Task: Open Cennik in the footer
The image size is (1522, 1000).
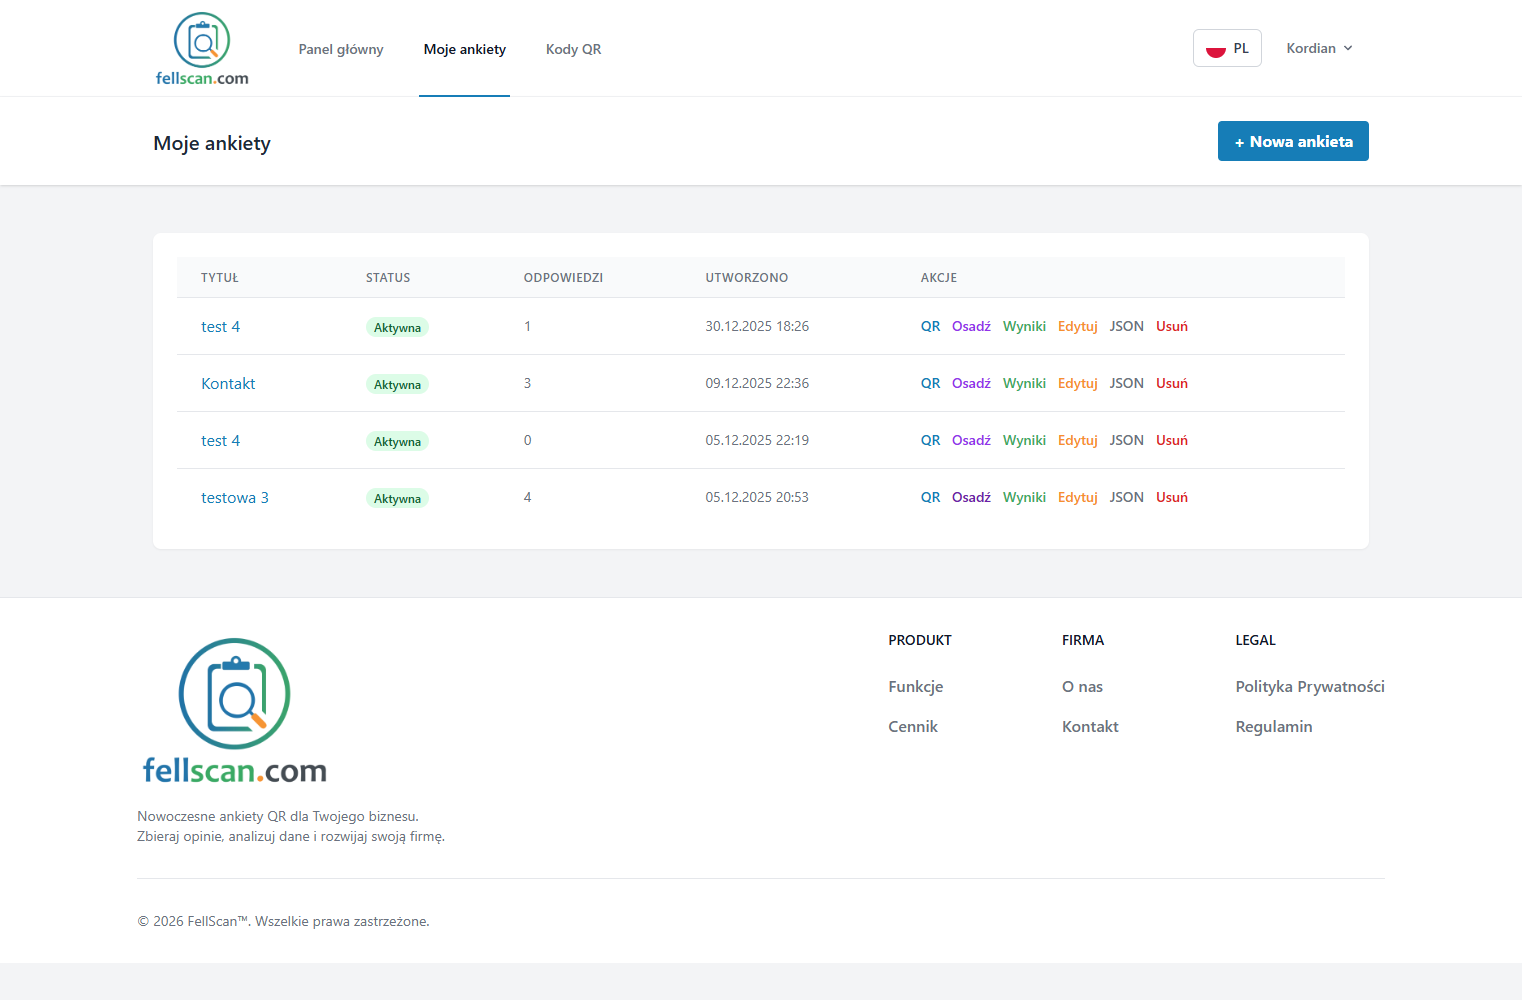Action: click(913, 727)
